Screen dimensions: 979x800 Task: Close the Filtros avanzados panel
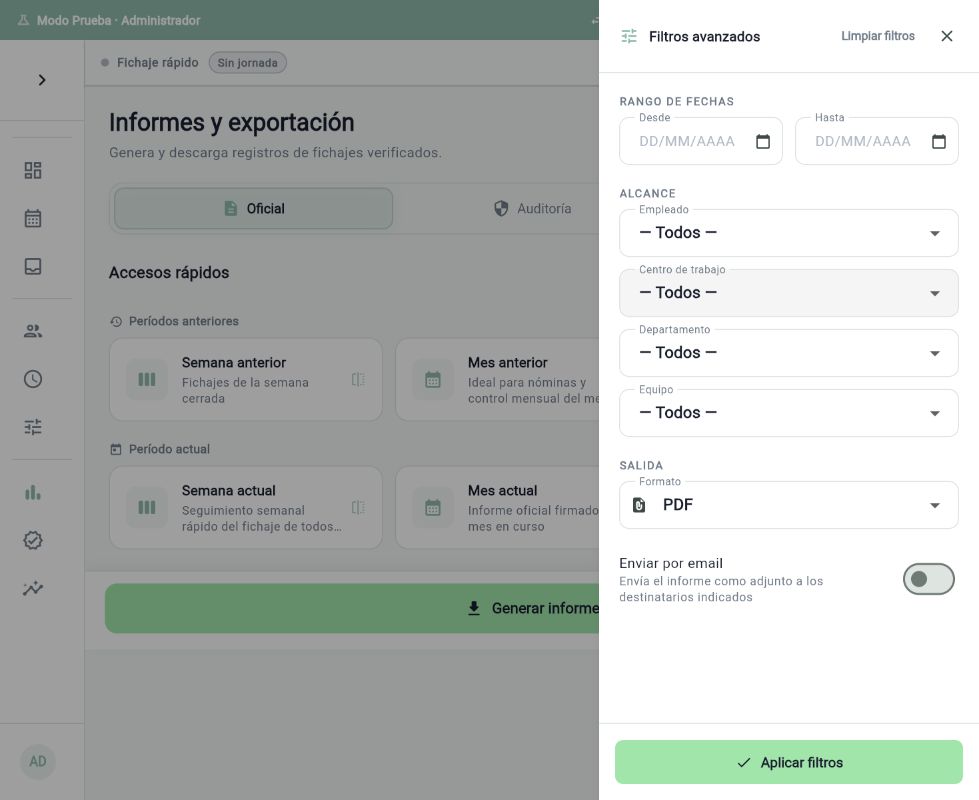point(947,36)
